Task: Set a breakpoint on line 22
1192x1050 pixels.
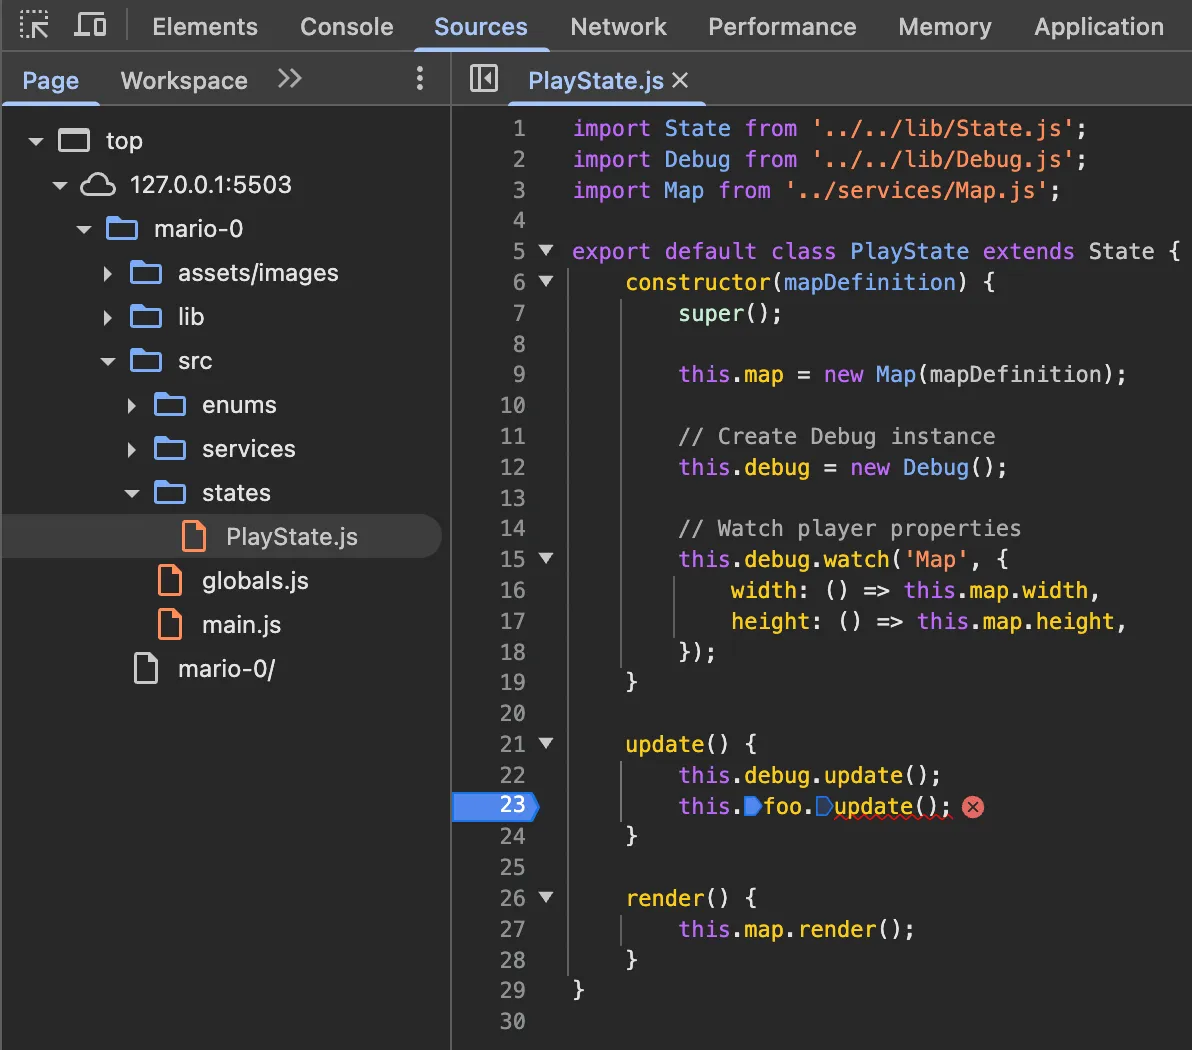Action: (x=512, y=775)
